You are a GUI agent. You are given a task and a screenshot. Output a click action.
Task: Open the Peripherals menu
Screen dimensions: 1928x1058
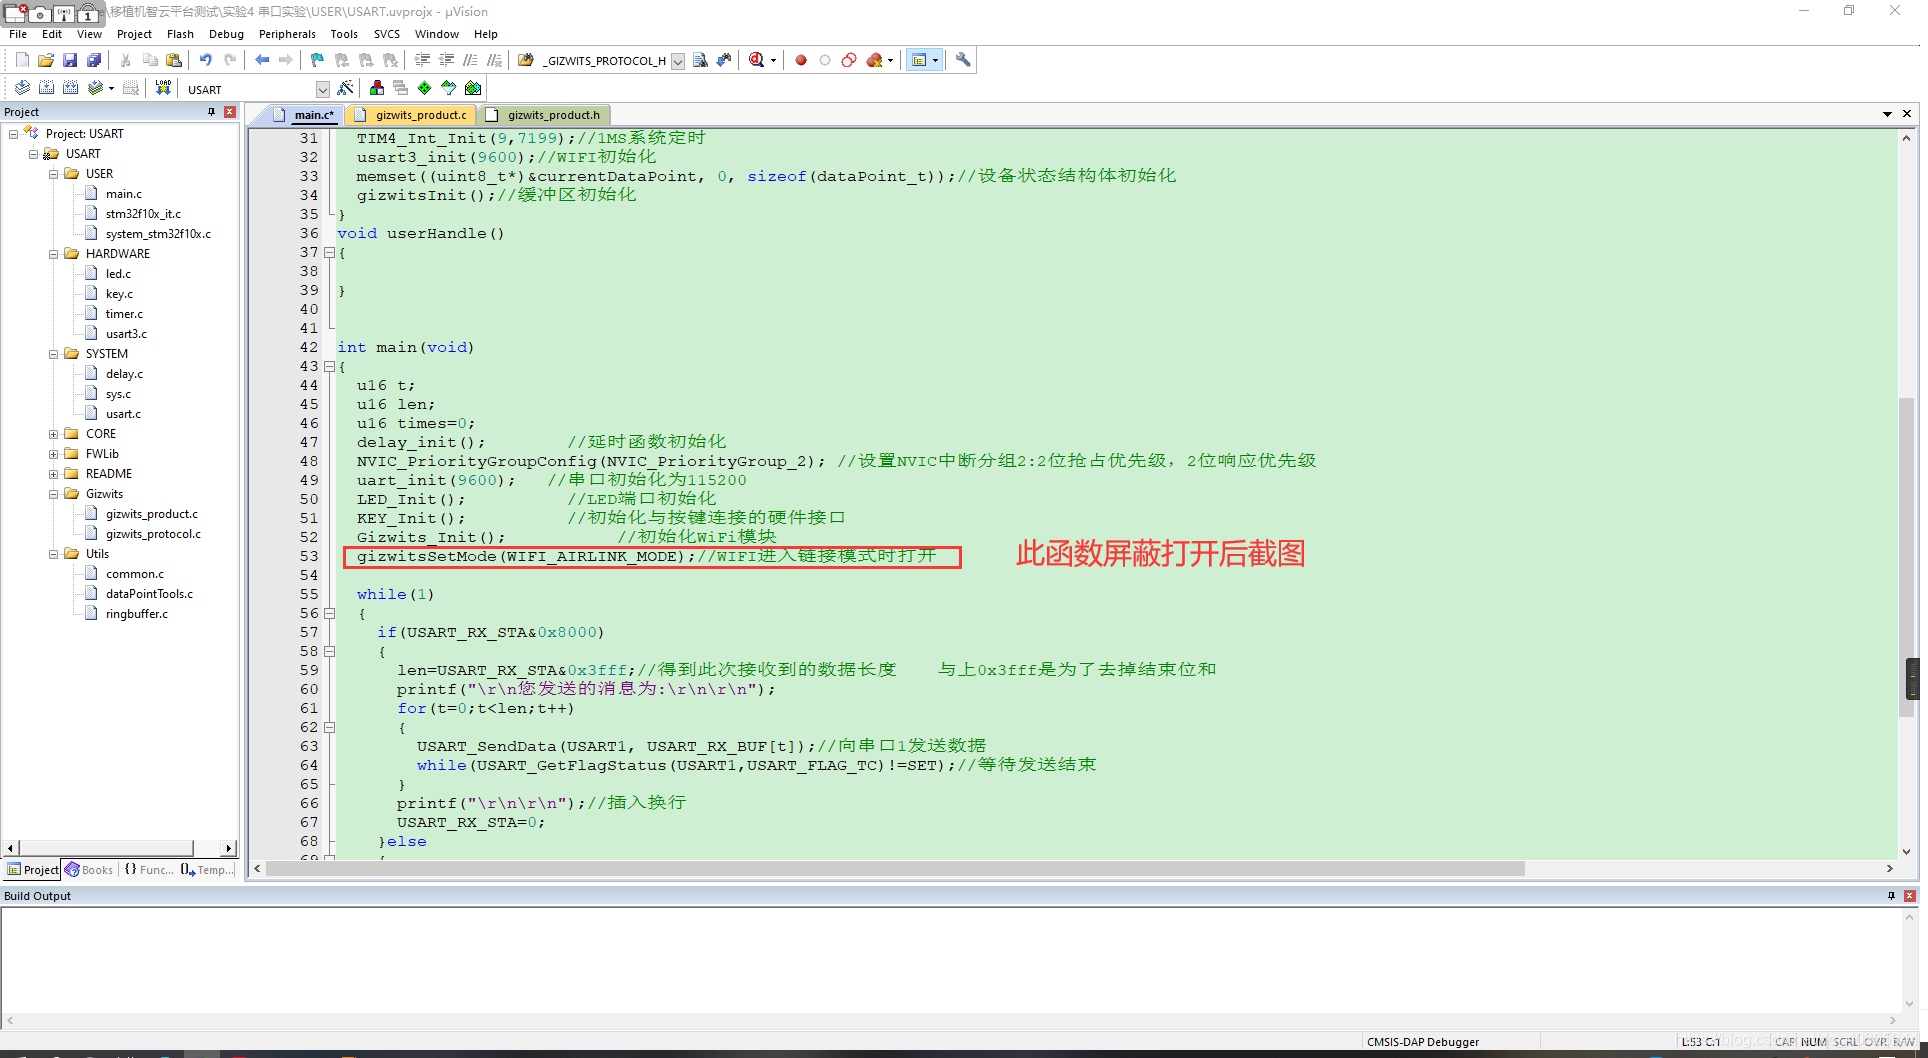[287, 34]
